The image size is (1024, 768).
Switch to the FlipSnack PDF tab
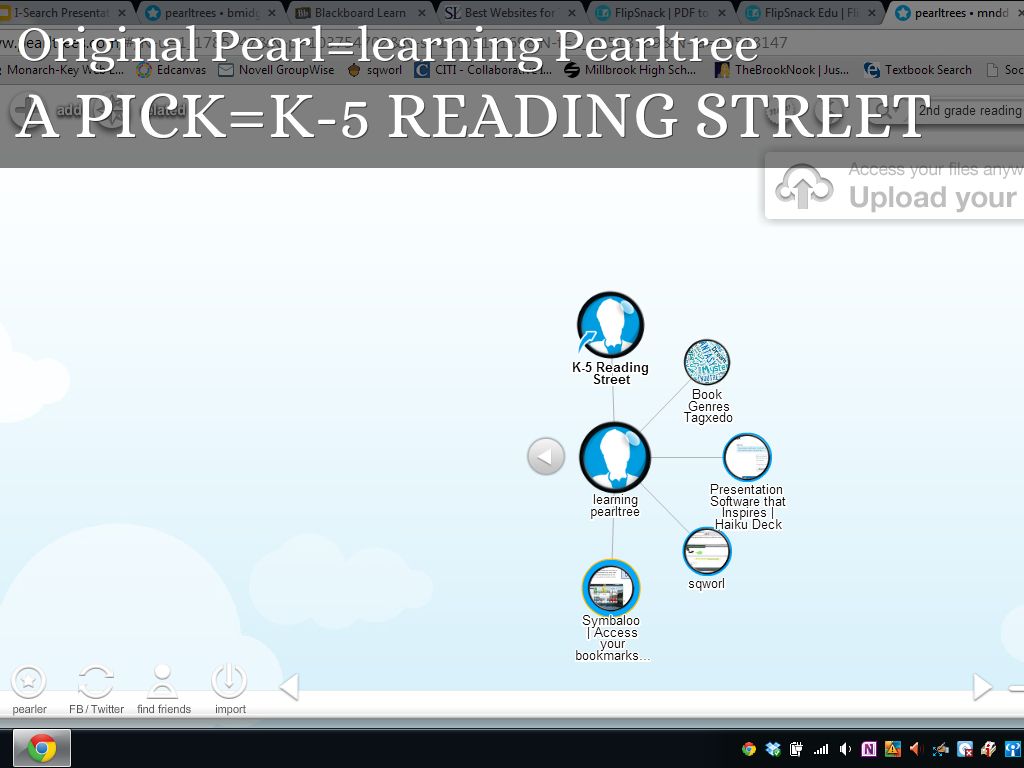tap(659, 13)
